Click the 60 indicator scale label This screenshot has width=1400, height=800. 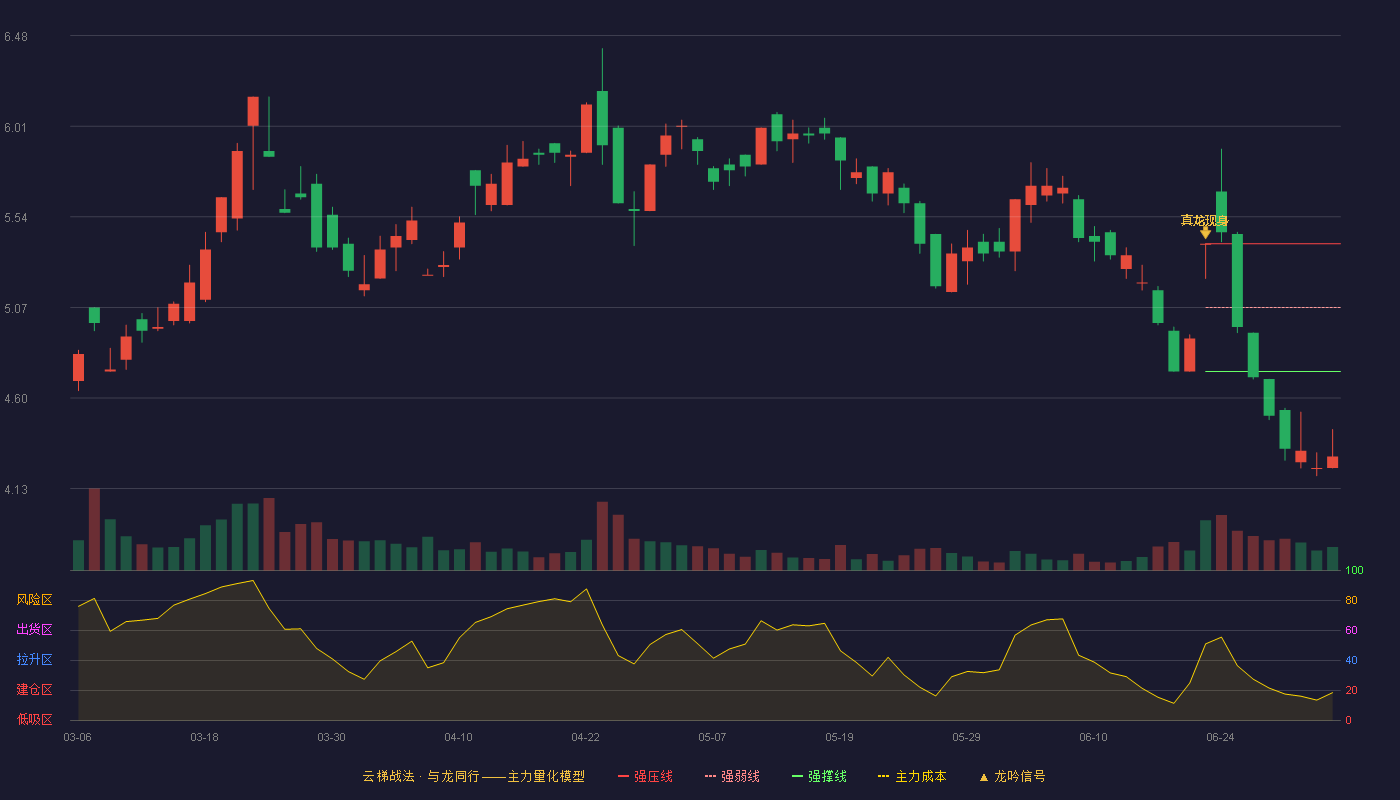tap(1351, 631)
